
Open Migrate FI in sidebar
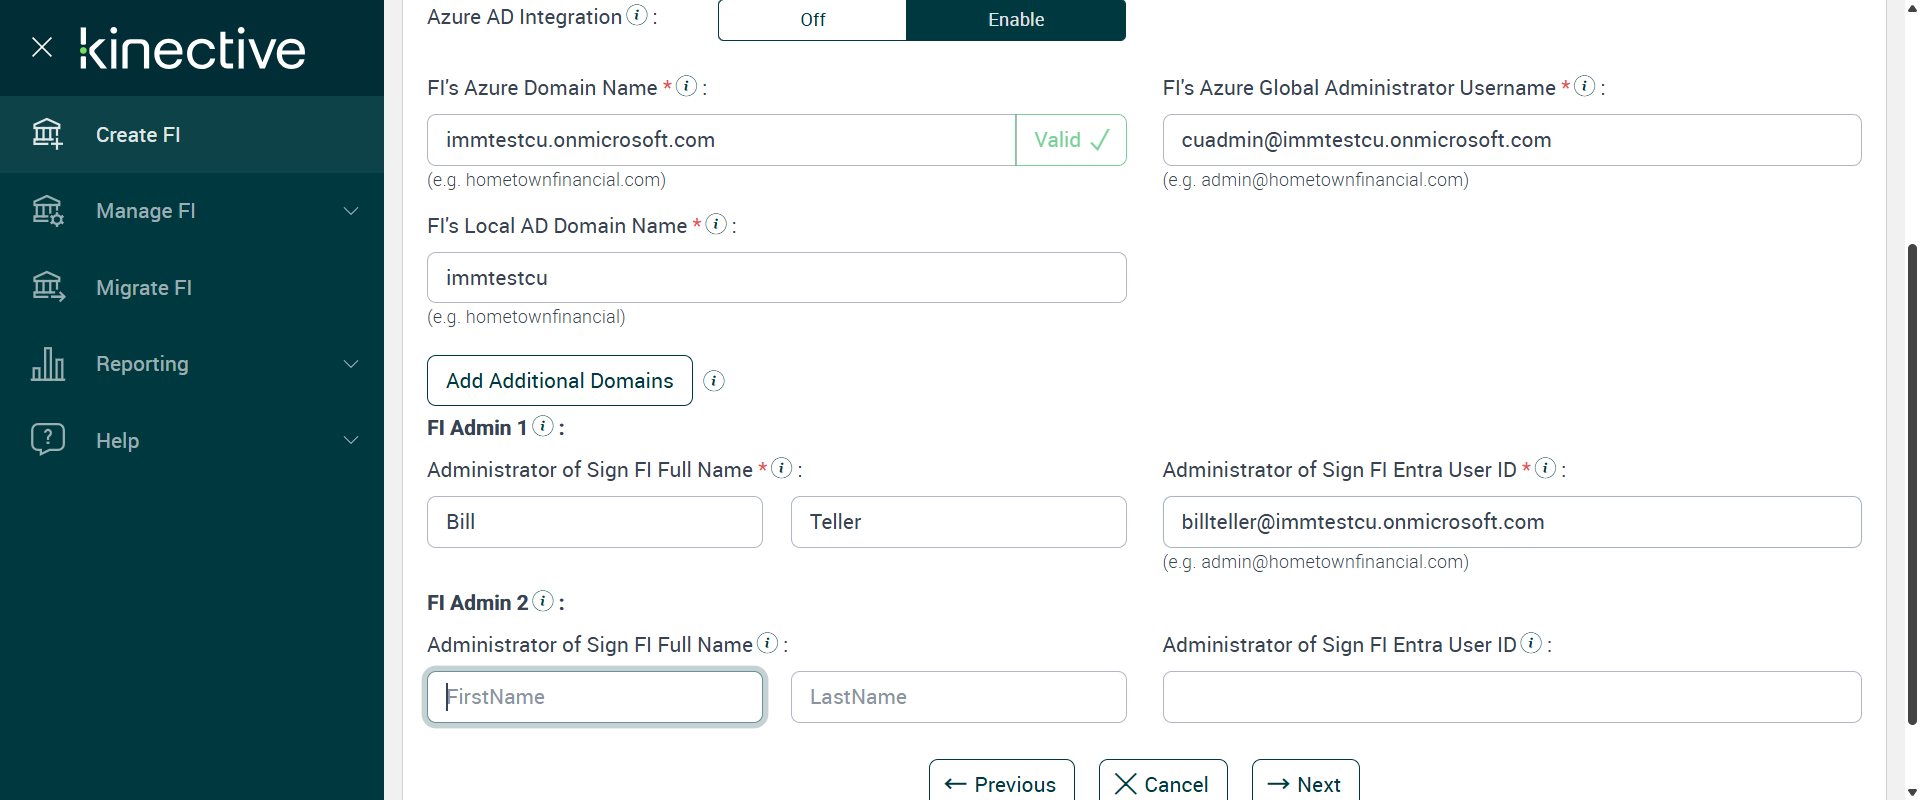pyautogui.click(x=144, y=288)
